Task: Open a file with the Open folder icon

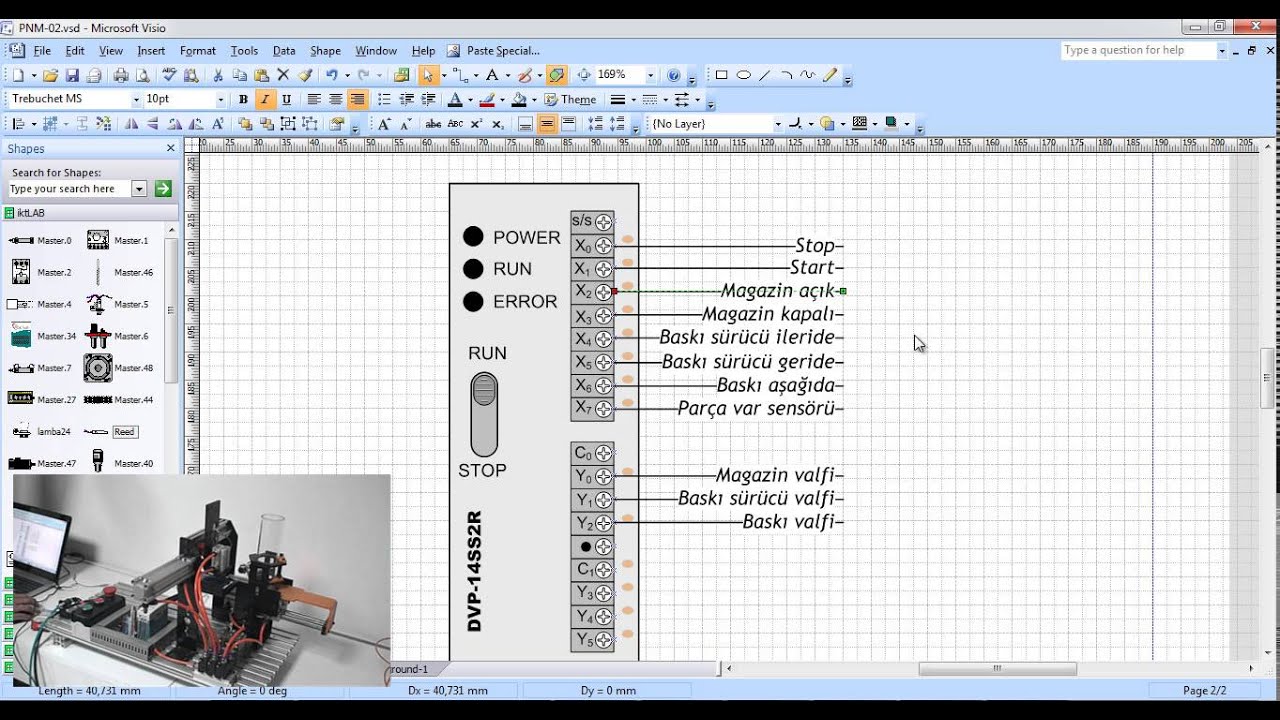Action: pos(52,75)
